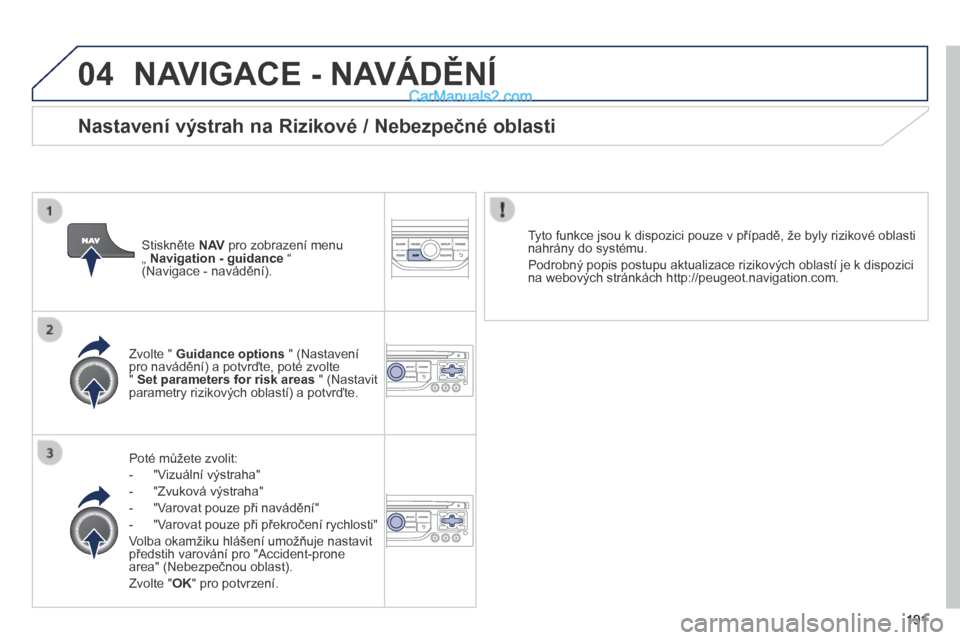Click the list item "Vizuální výstraha"

coord(207,475)
